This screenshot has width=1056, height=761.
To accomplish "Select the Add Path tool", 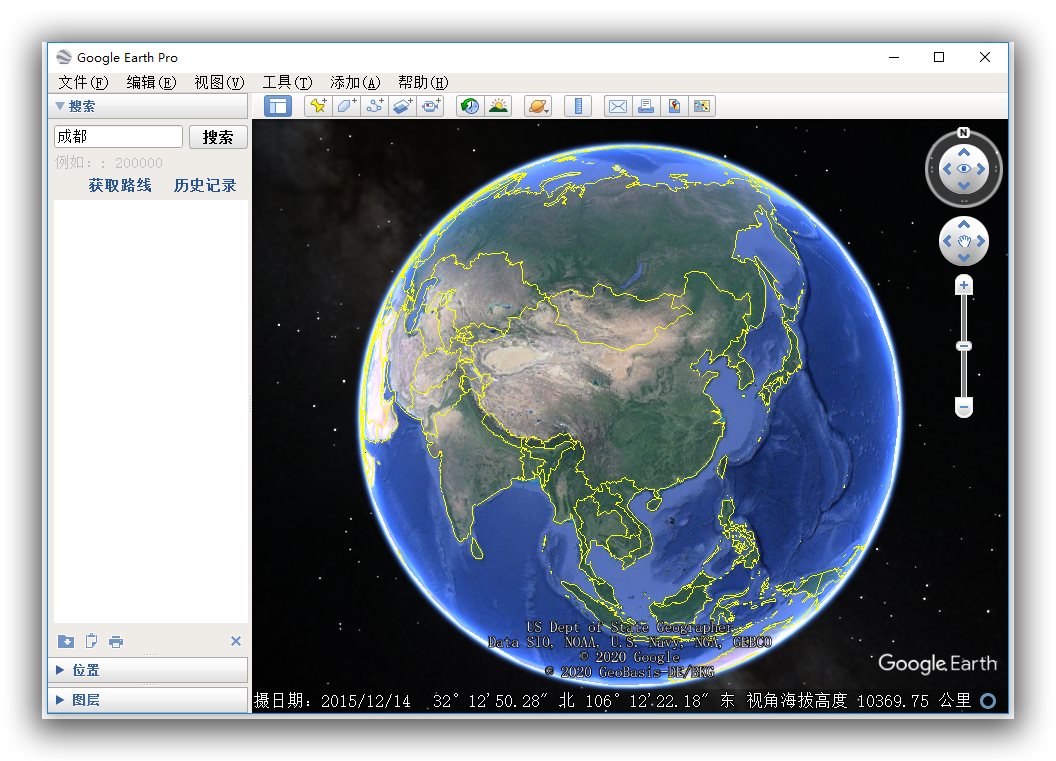I will coord(374,105).
